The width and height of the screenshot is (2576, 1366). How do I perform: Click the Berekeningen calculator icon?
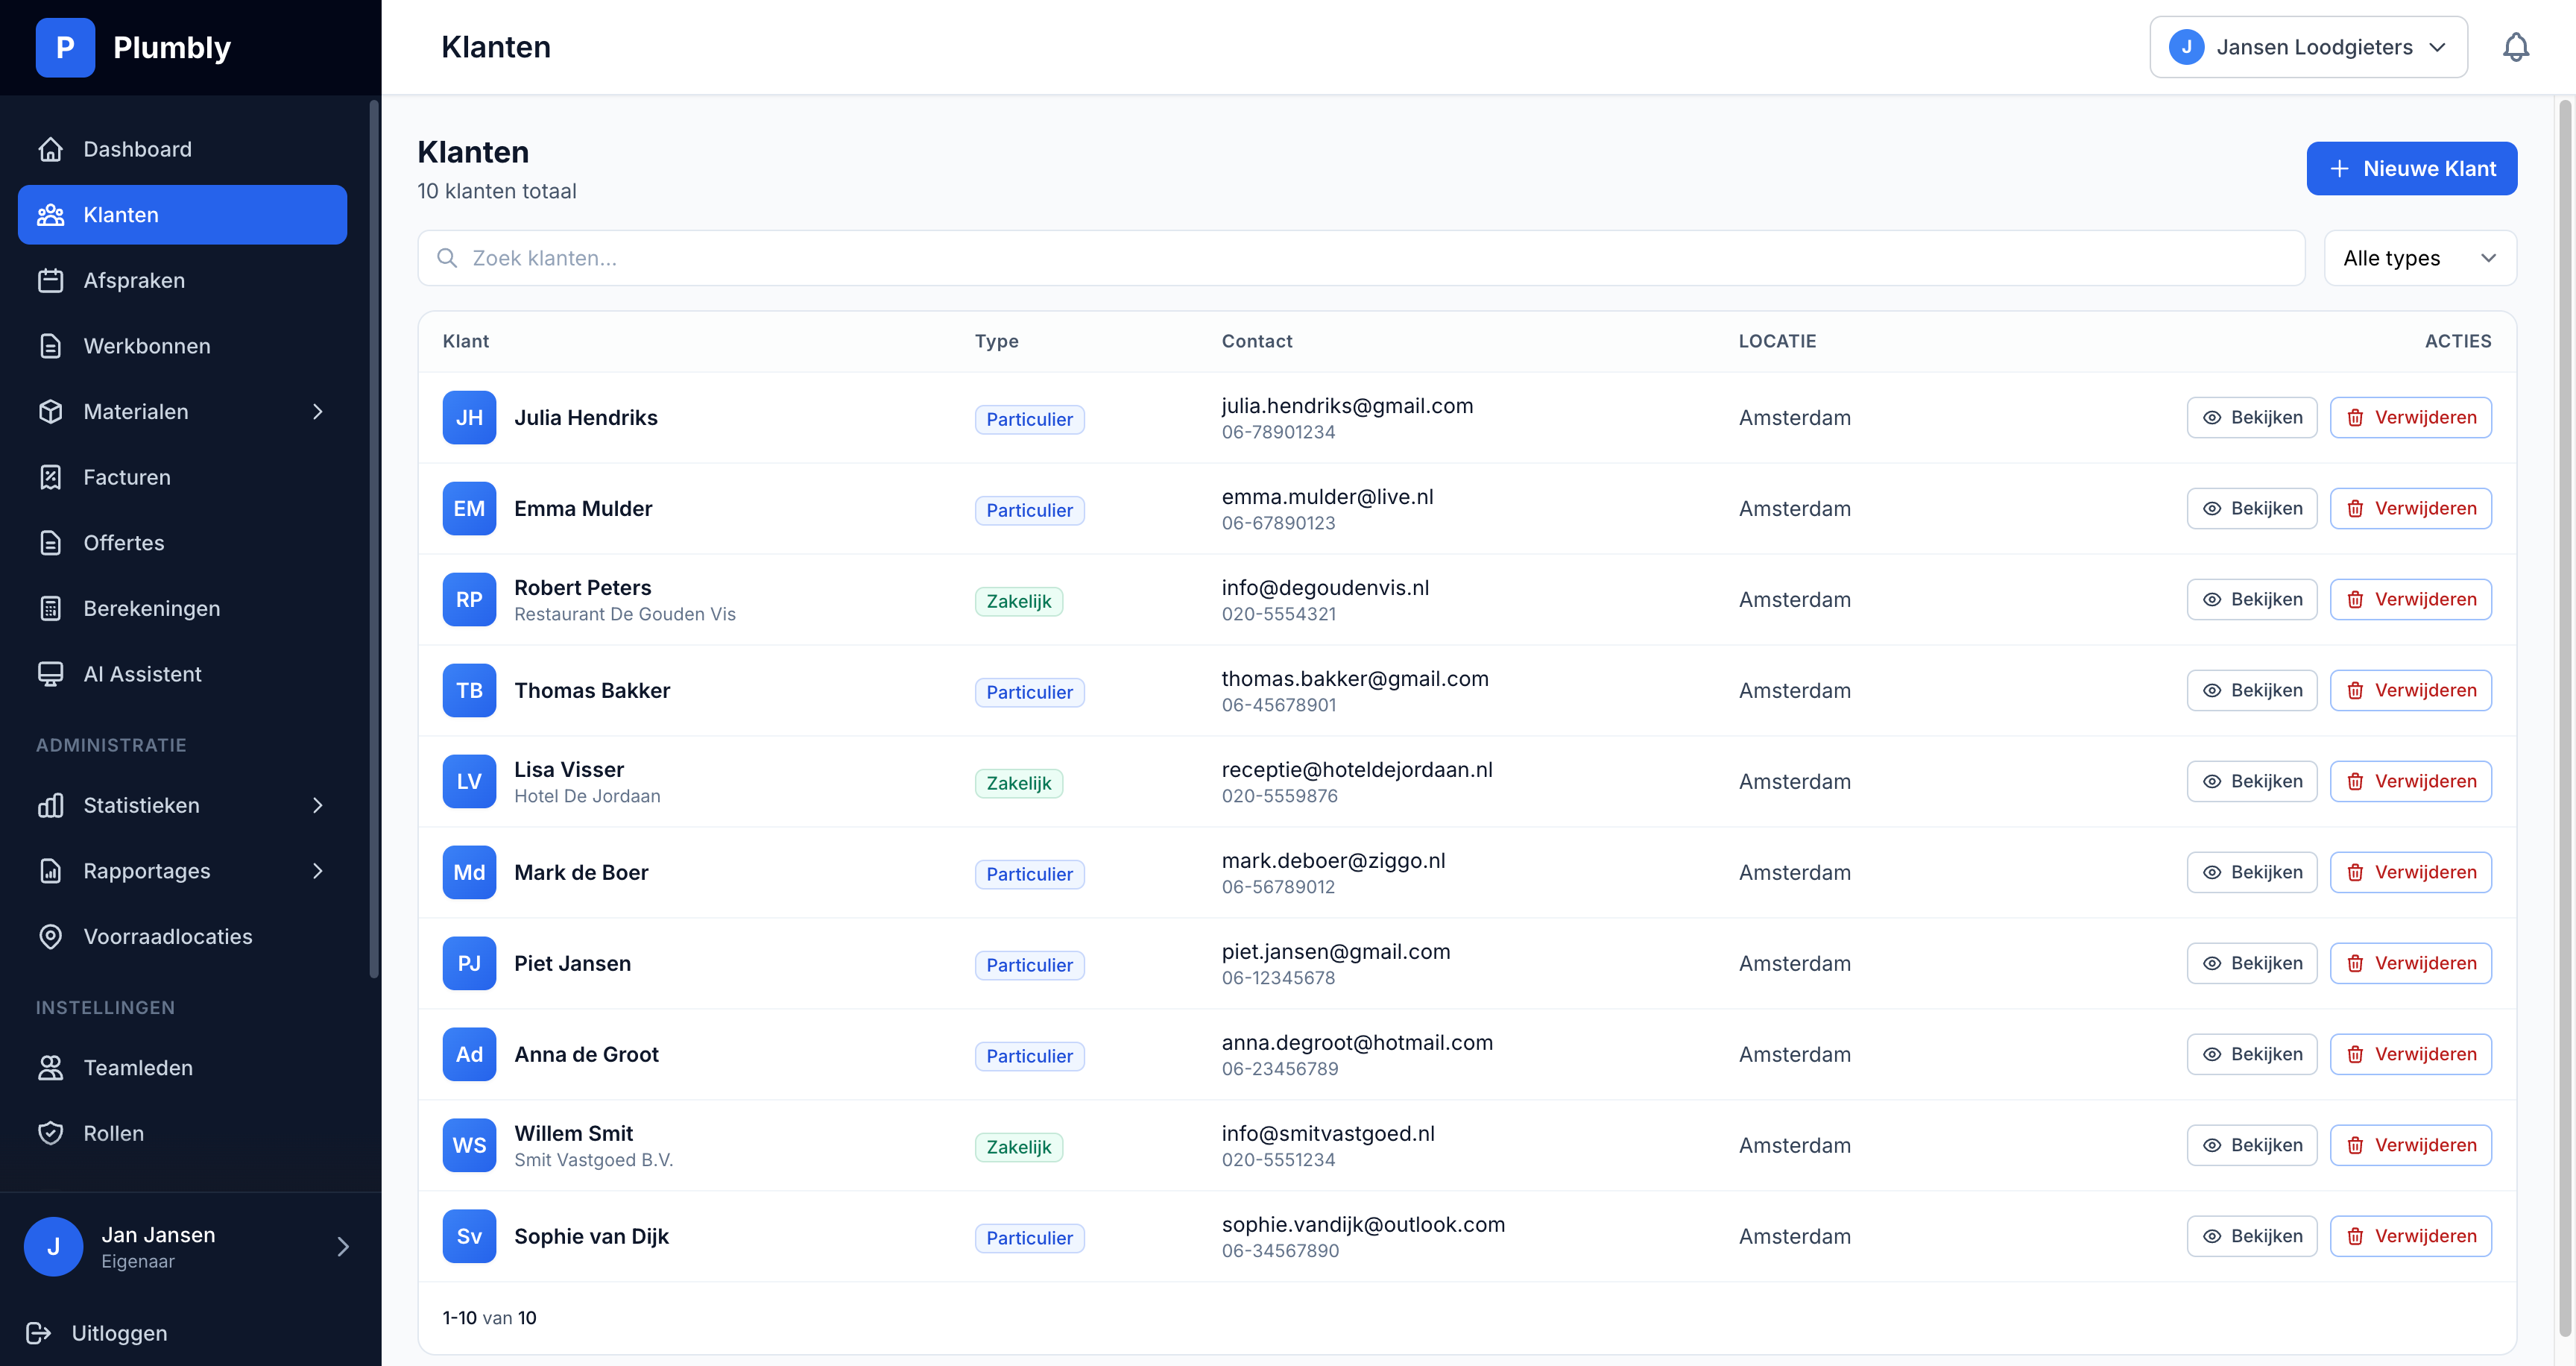click(x=50, y=608)
